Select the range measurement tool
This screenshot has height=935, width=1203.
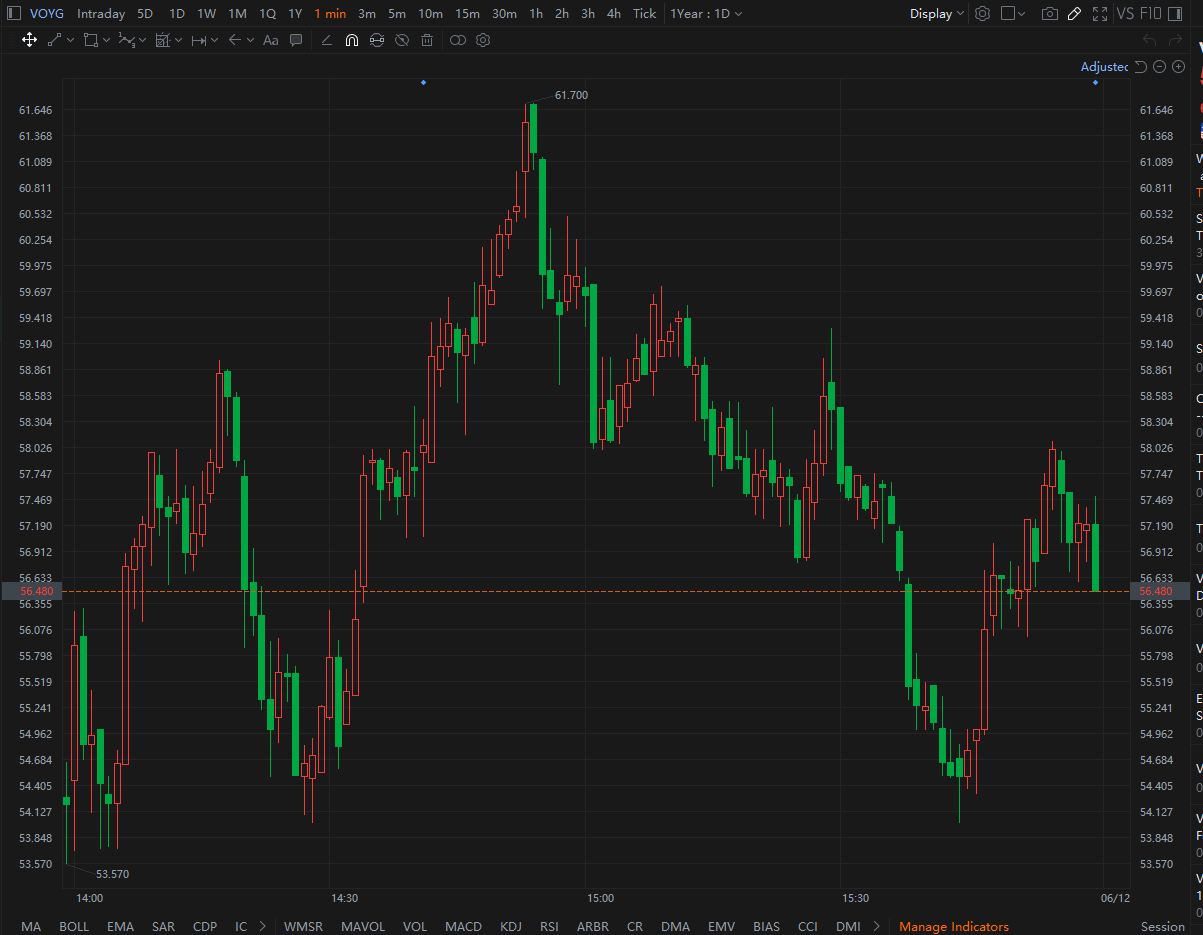pyautogui.click(x=198, y=40)
